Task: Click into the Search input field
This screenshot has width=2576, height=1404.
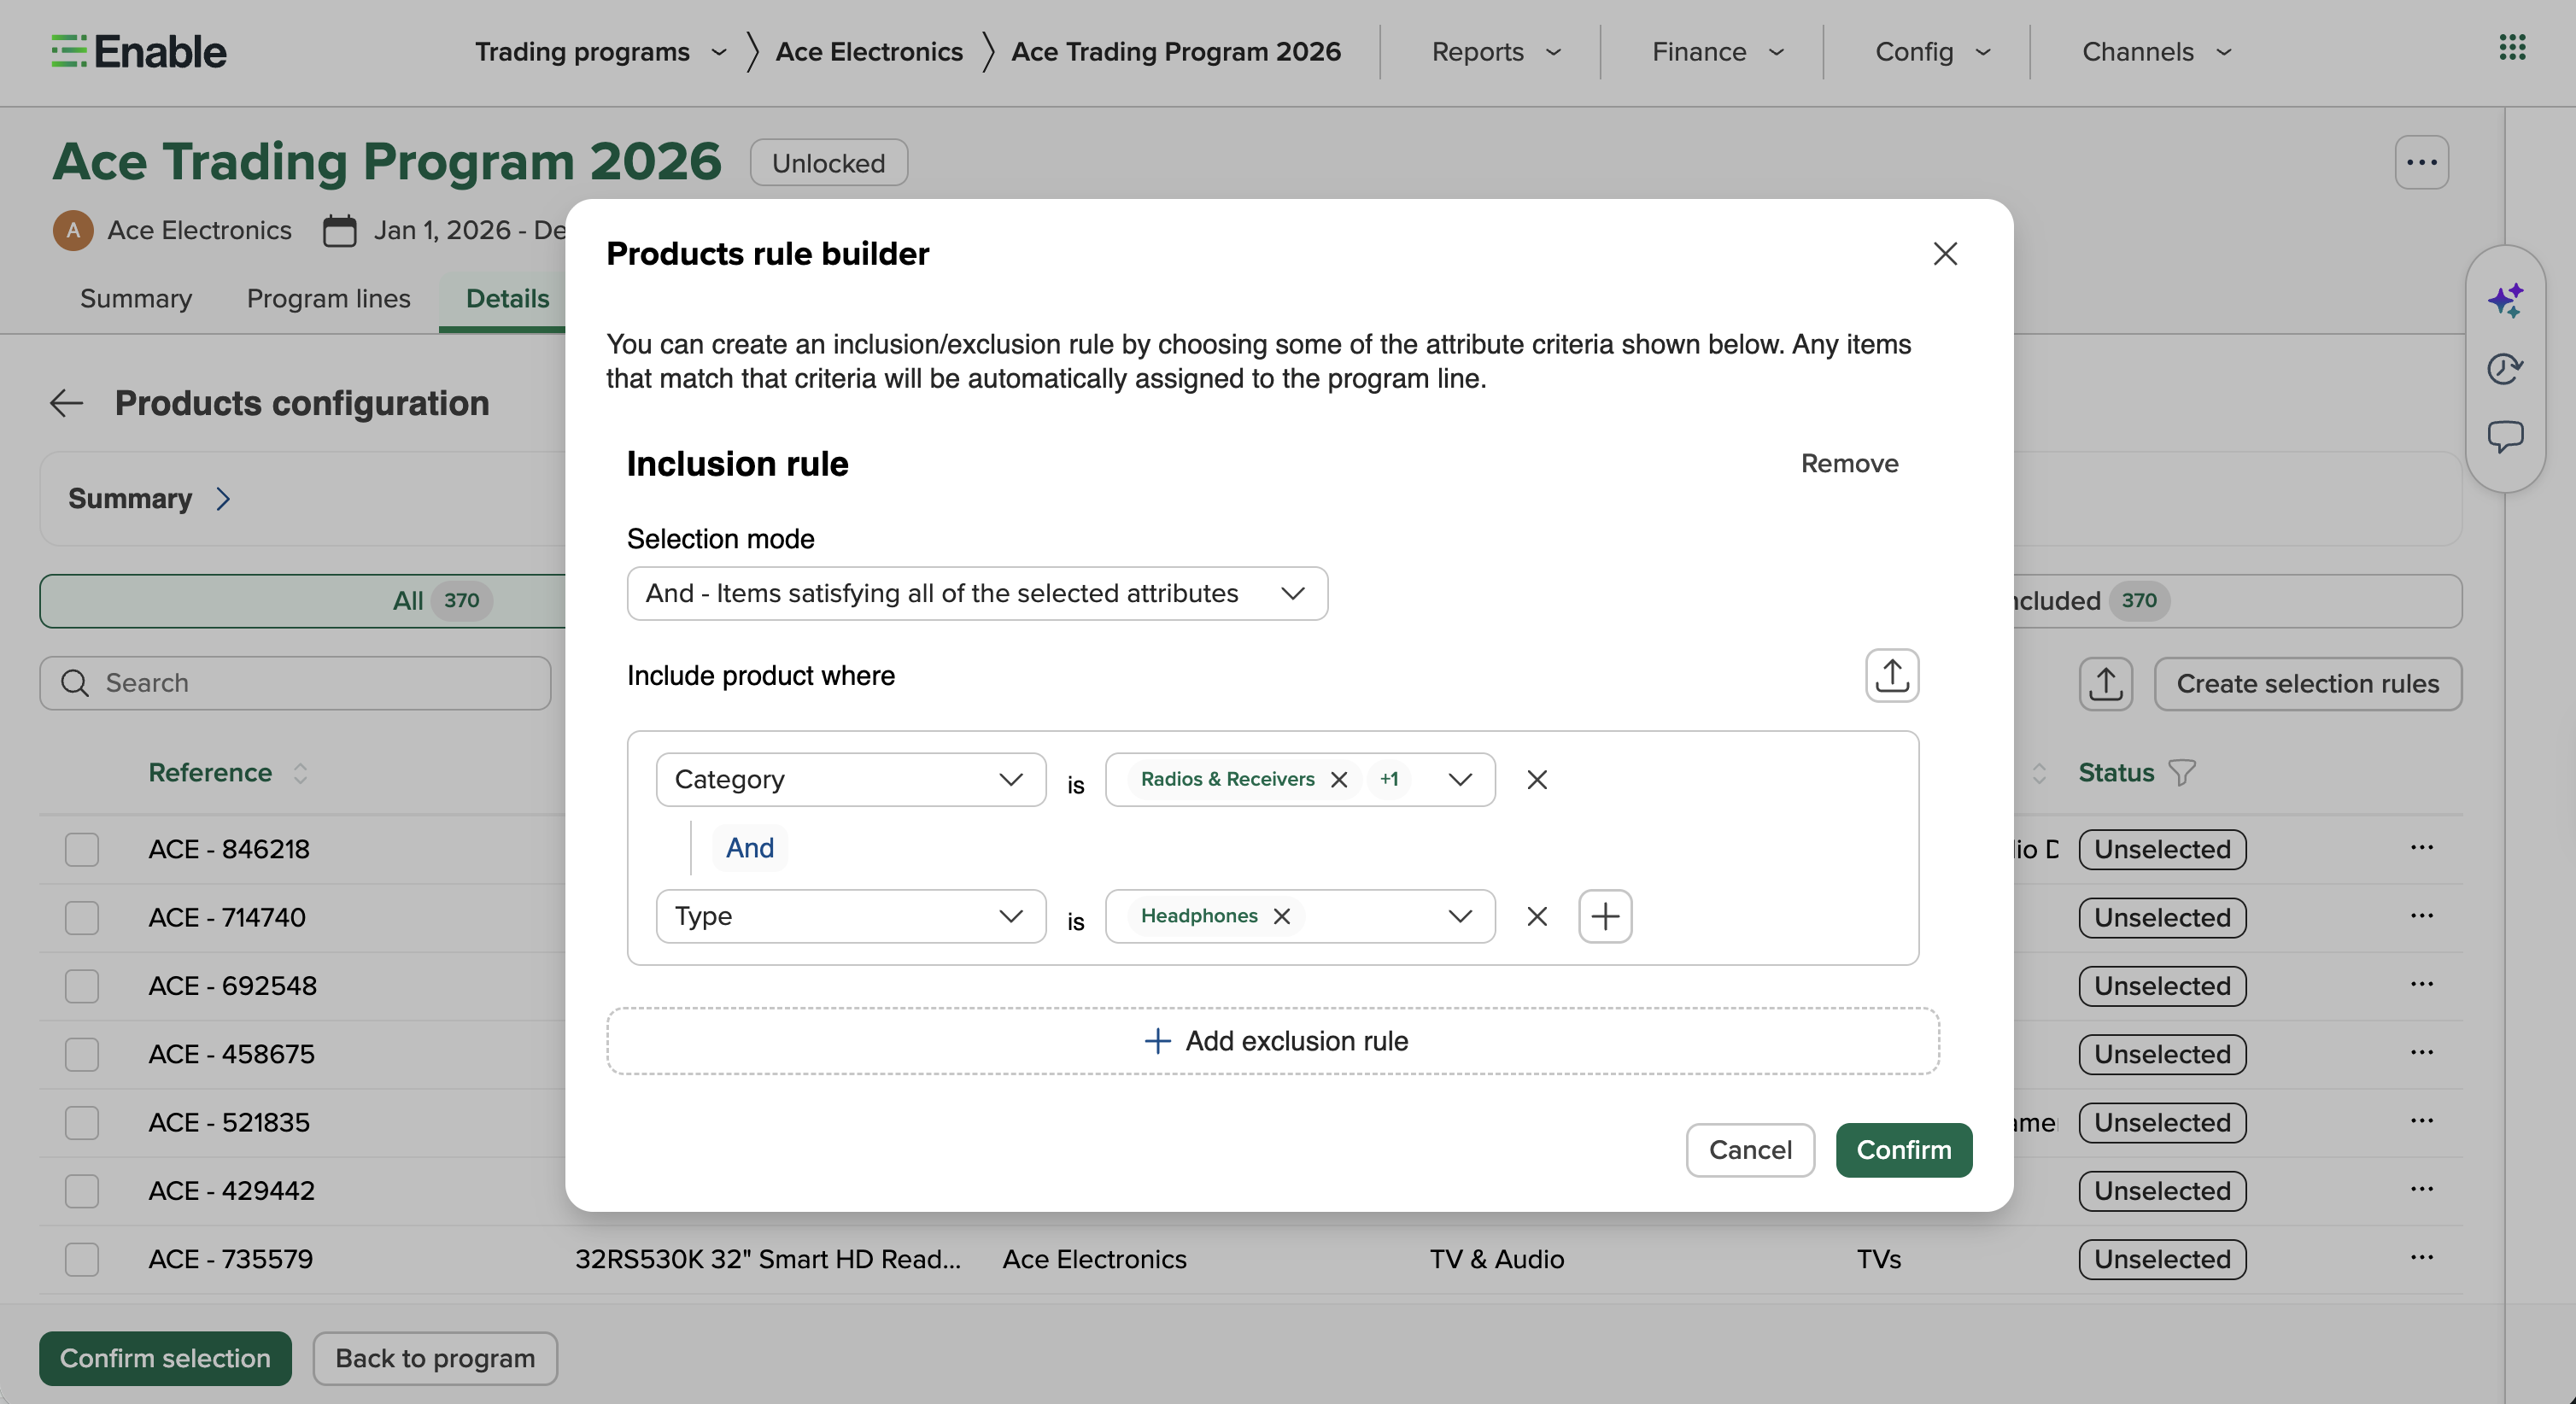Action: [x=295, y=683]
